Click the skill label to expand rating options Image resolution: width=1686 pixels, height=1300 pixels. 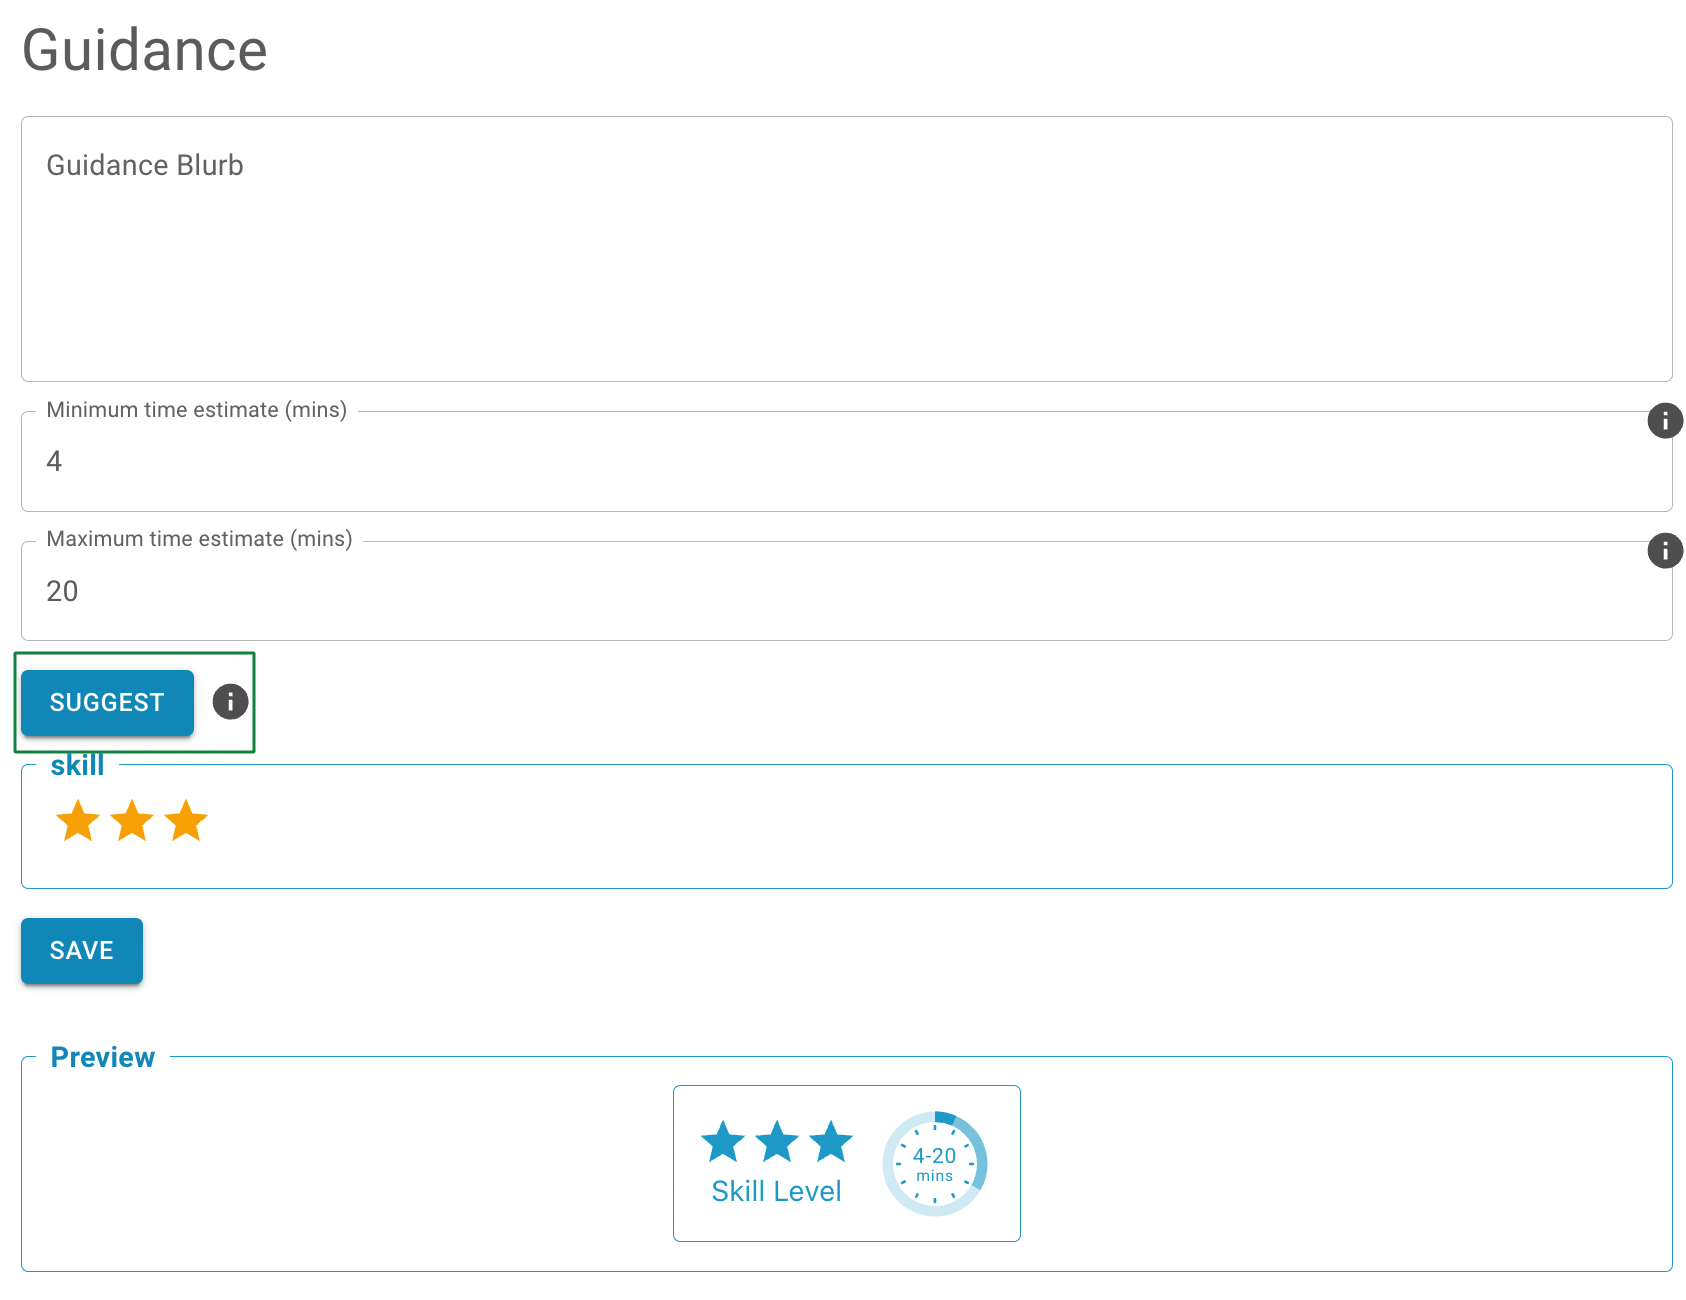tap(77, 765)
